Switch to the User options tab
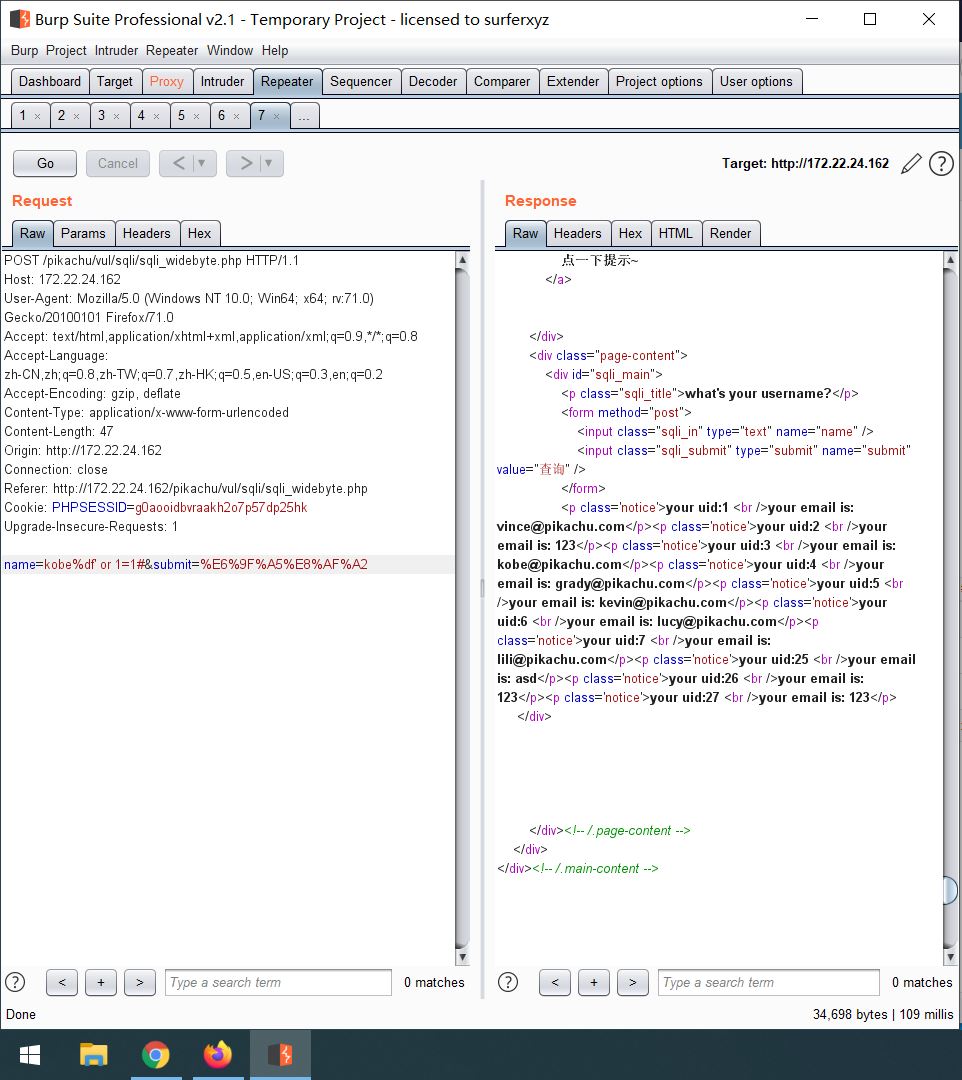Viewport: 962px width, 1080px height. 756,81
